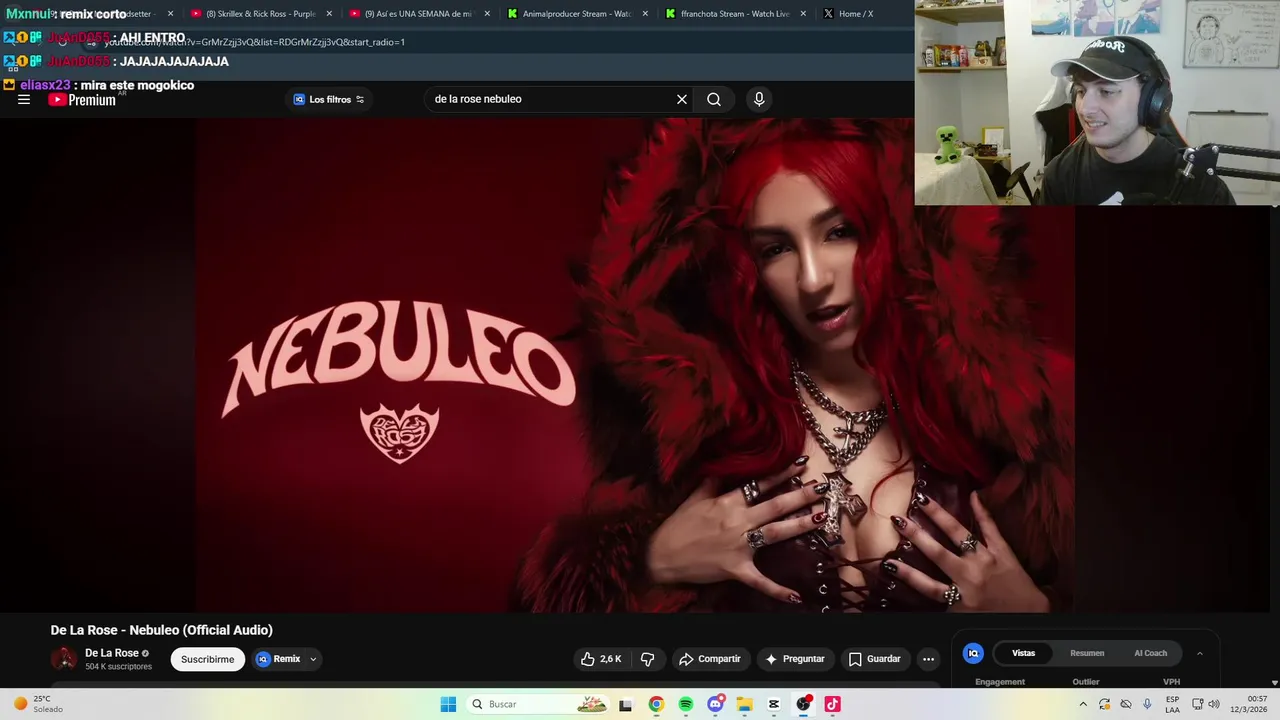The image size is (1280, 720).
Task: Open Discord from taskbar
Action: [x=715, y=704]
